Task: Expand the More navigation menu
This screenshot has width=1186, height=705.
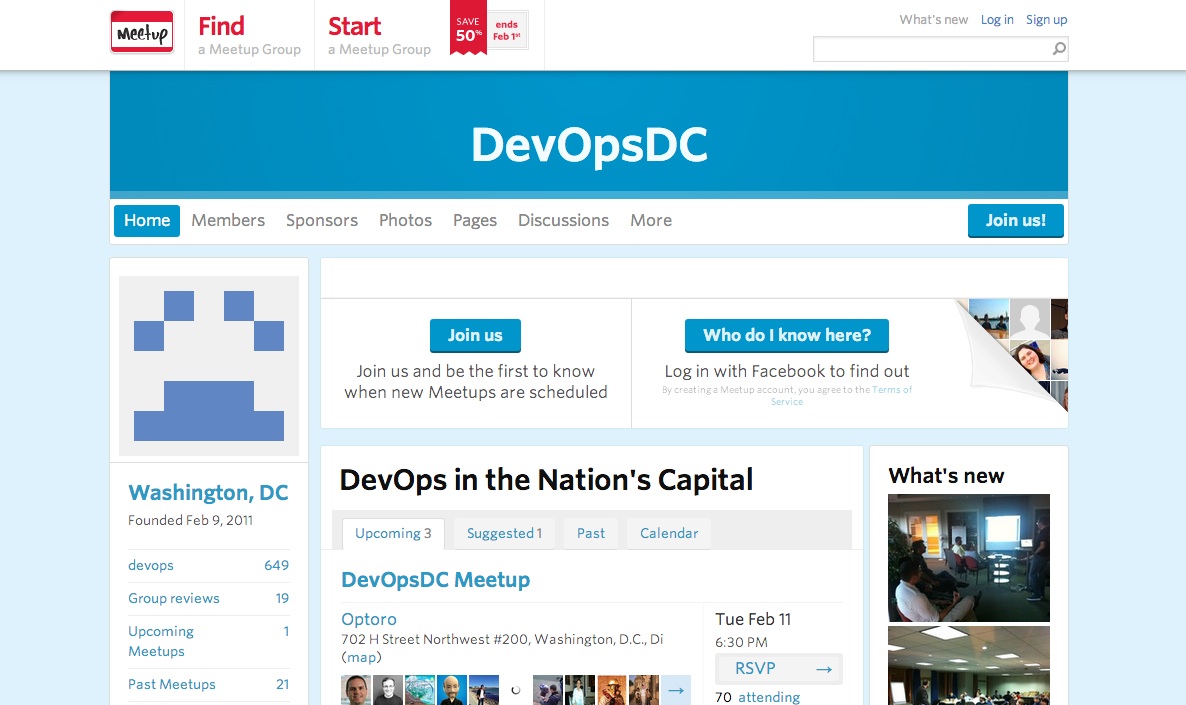Action: (x=651, y=220)
